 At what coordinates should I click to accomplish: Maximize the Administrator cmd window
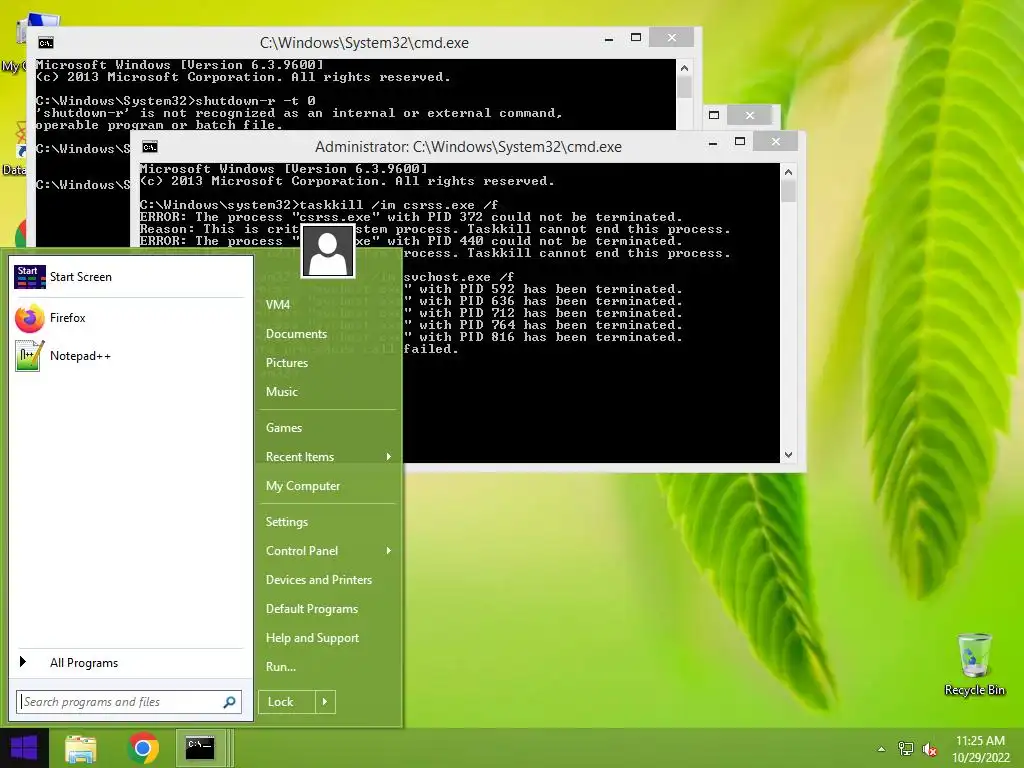(740, 142)
